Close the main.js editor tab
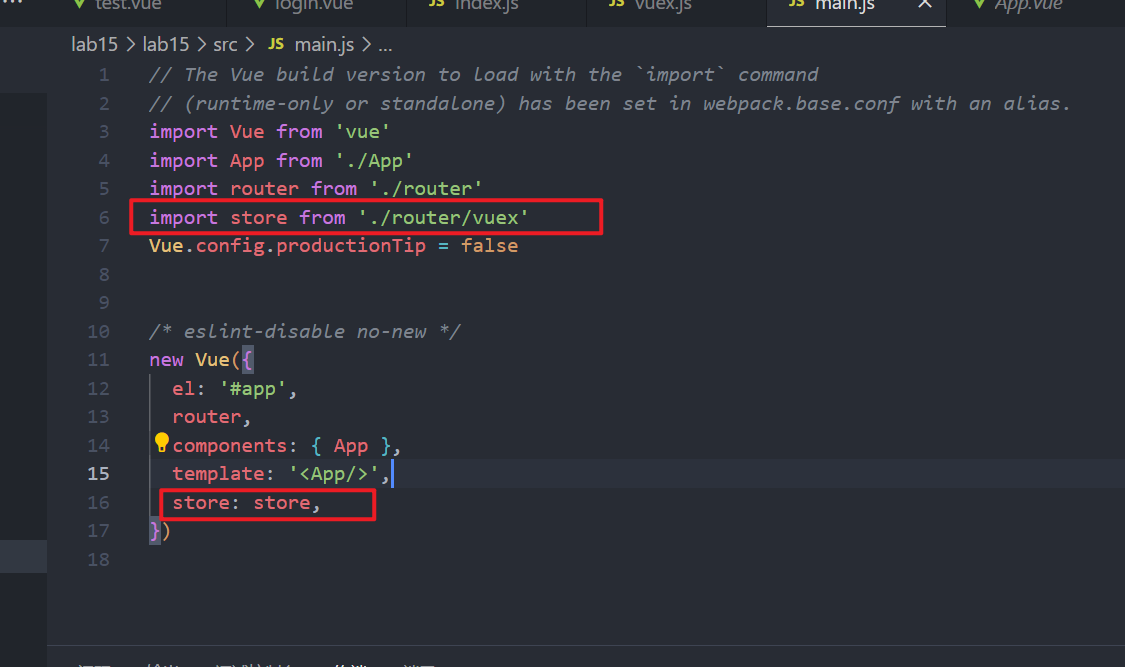 (x=925, y=5)
